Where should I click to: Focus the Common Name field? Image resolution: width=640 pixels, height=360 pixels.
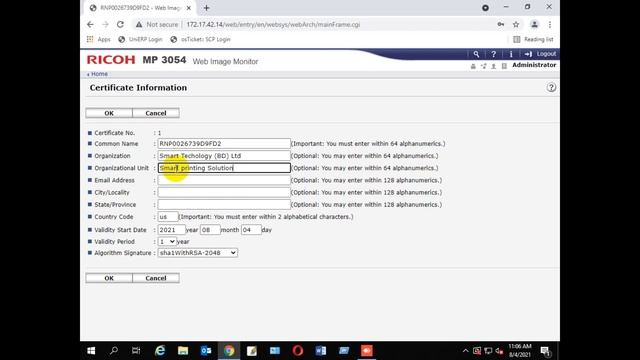click(x=224, y=144)
